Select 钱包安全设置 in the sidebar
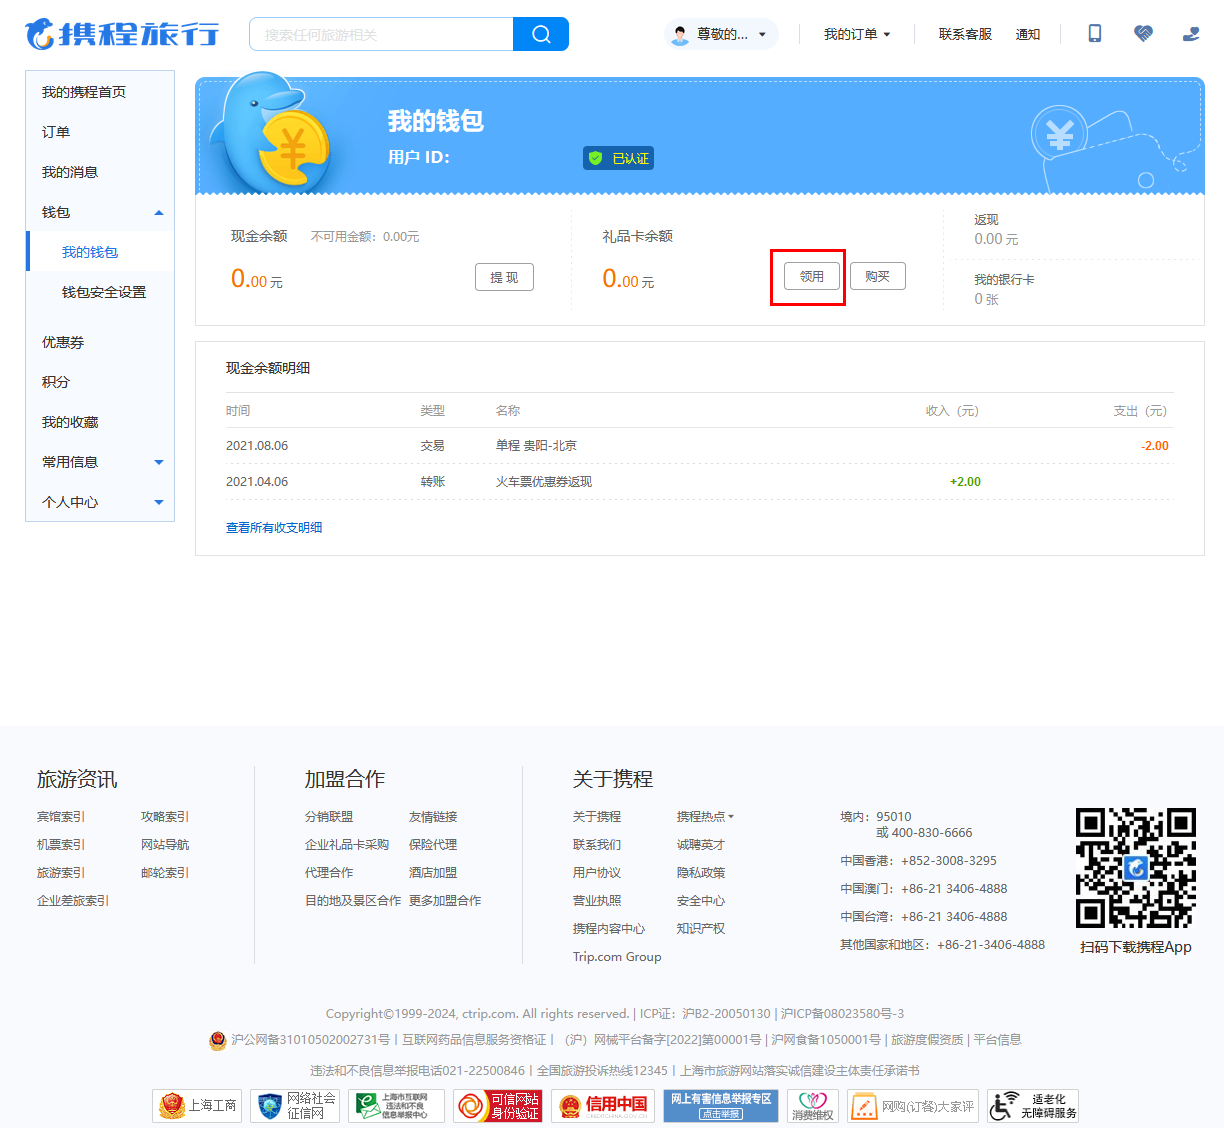The image size is (1224, 1128). pos(104,292)
